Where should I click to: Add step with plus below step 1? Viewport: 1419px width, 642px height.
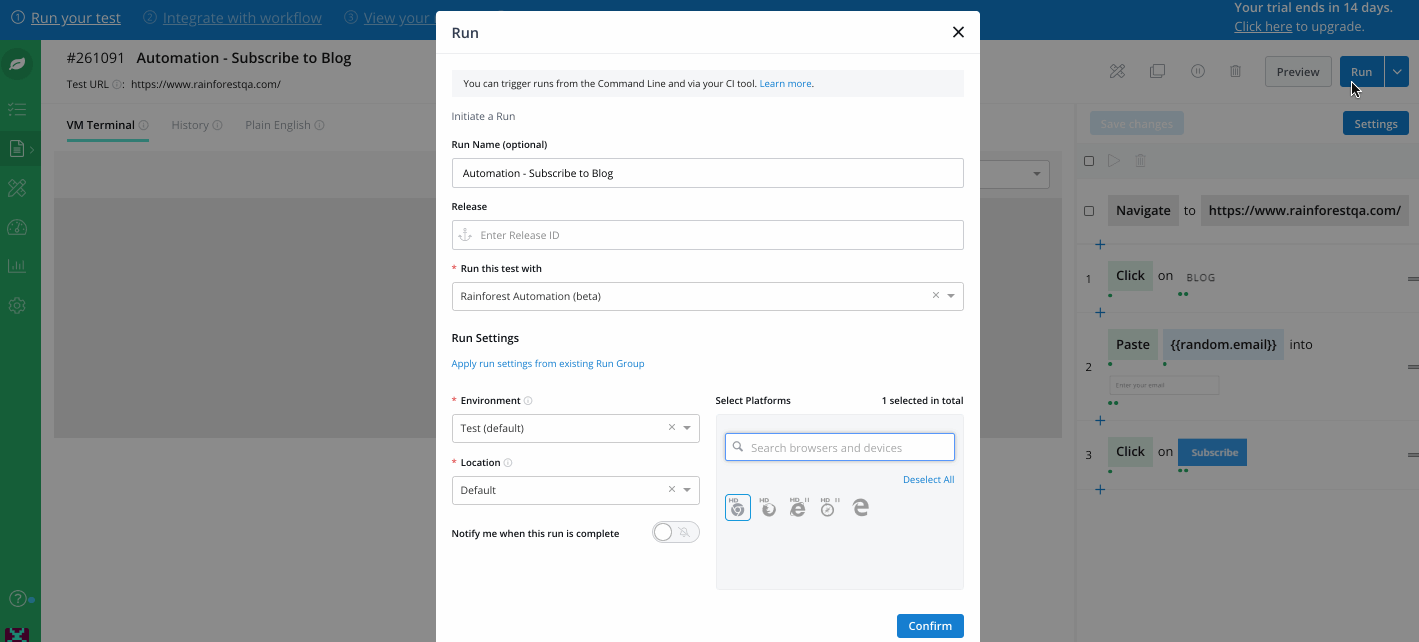click(x=1100, y=312)
